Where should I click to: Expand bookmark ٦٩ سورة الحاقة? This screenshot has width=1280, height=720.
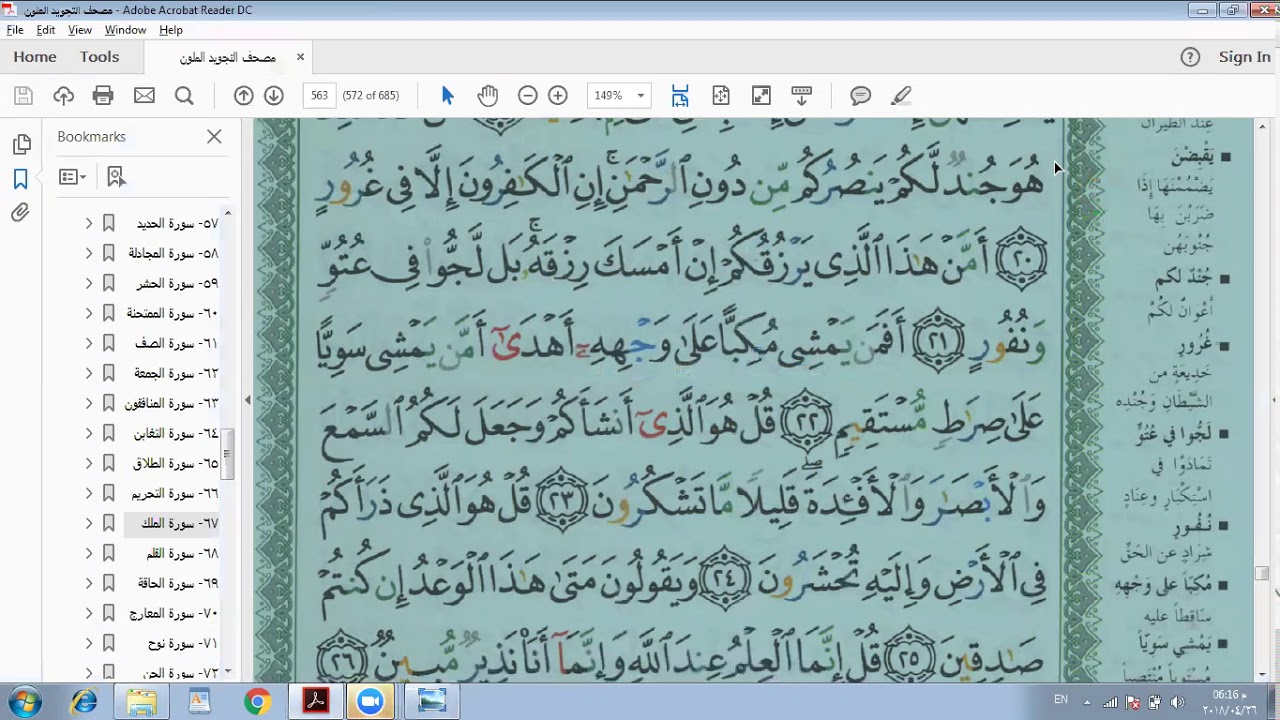88,583
